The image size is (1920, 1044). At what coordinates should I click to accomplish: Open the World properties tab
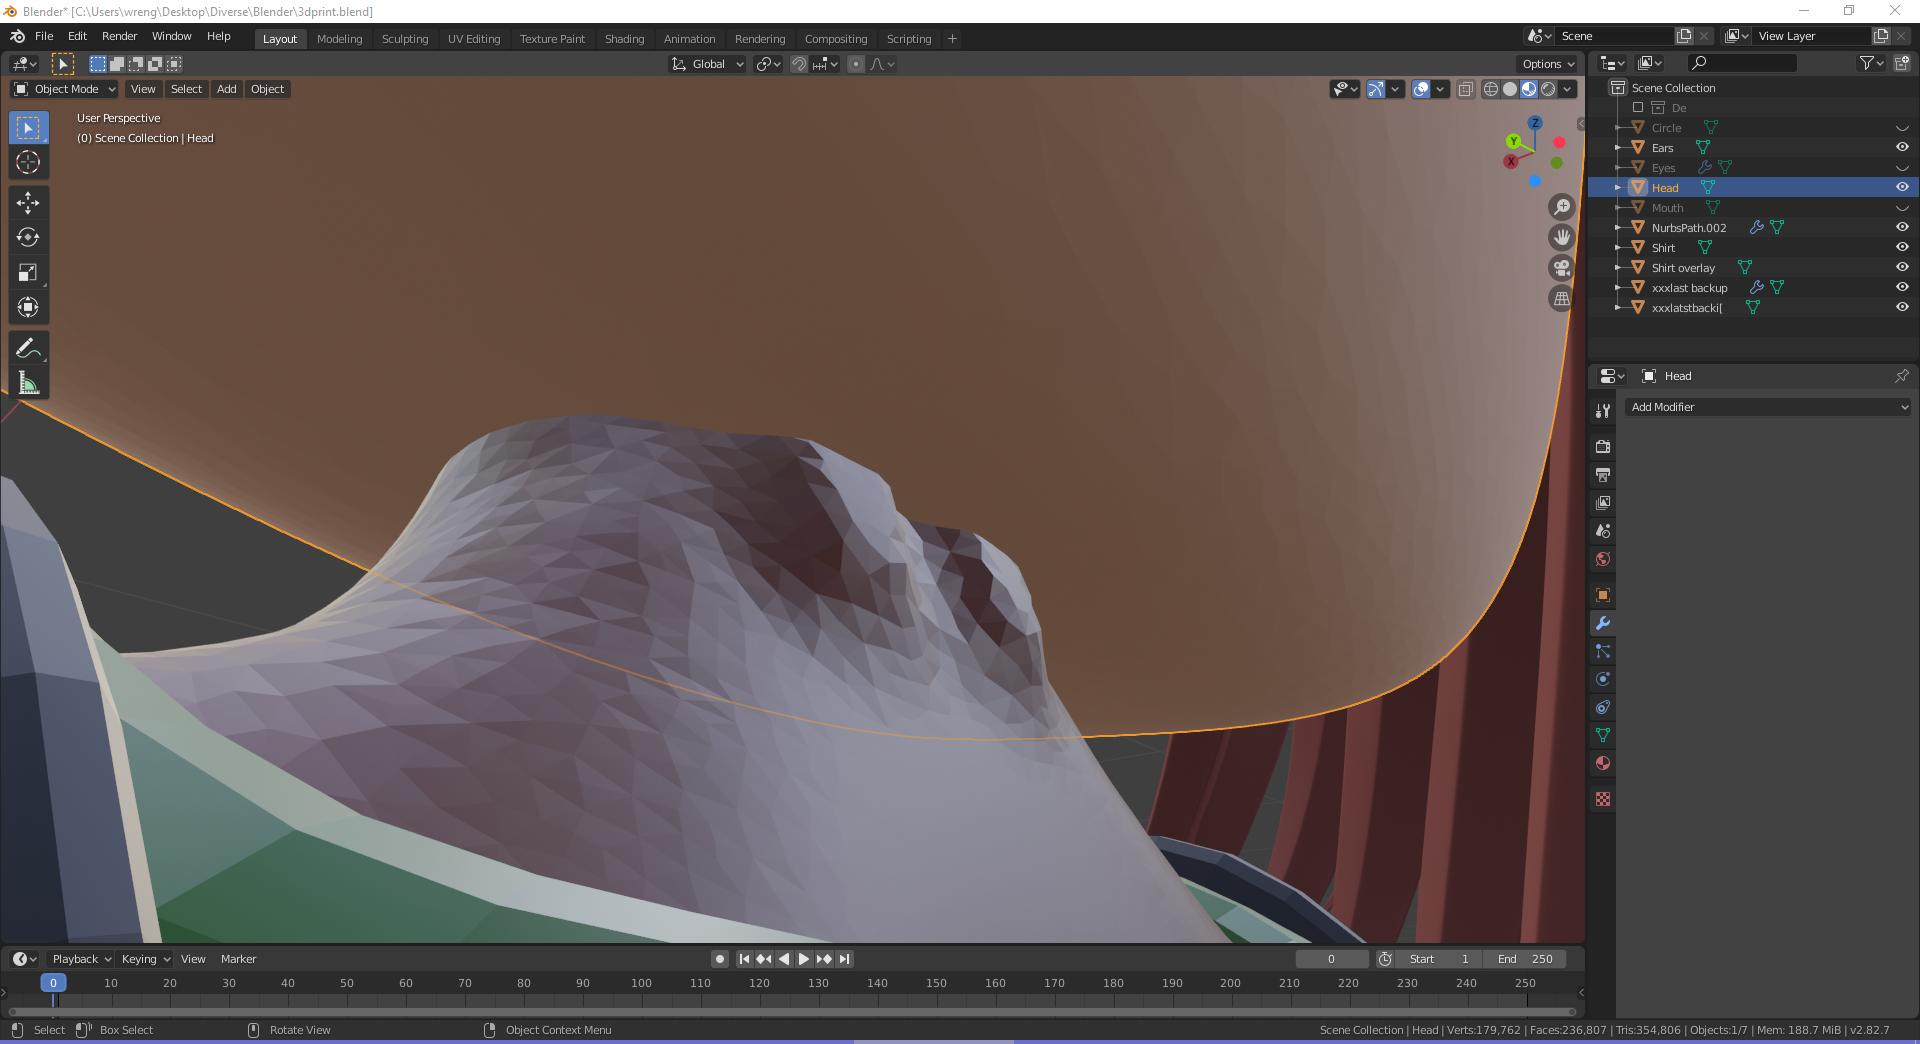click(1603, 558)
